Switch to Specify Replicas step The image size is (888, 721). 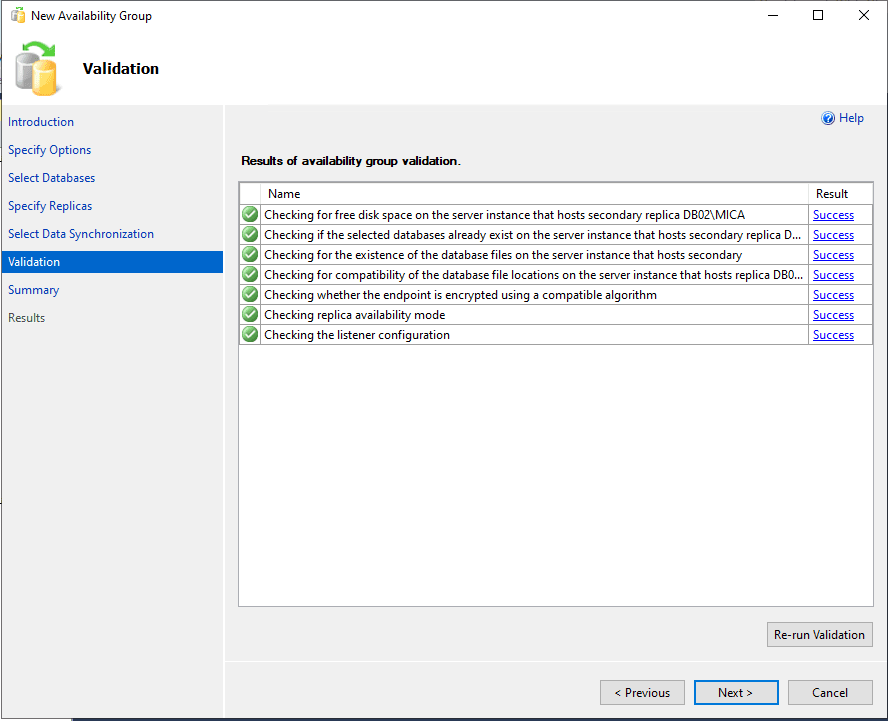click(x=50, y=206)
